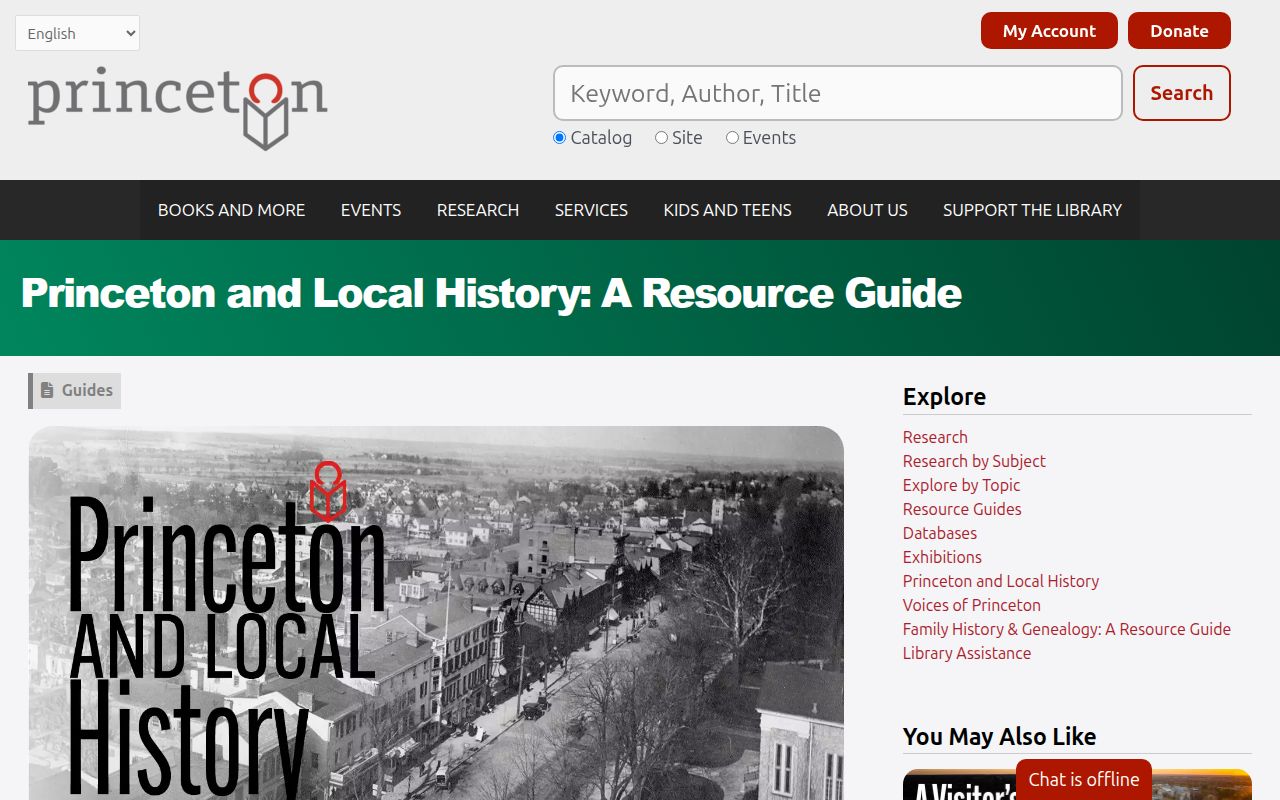This screenshot has width=1280, height=800.
Task: Click the Chat is offline button
Action: [x=1084, y=780]
